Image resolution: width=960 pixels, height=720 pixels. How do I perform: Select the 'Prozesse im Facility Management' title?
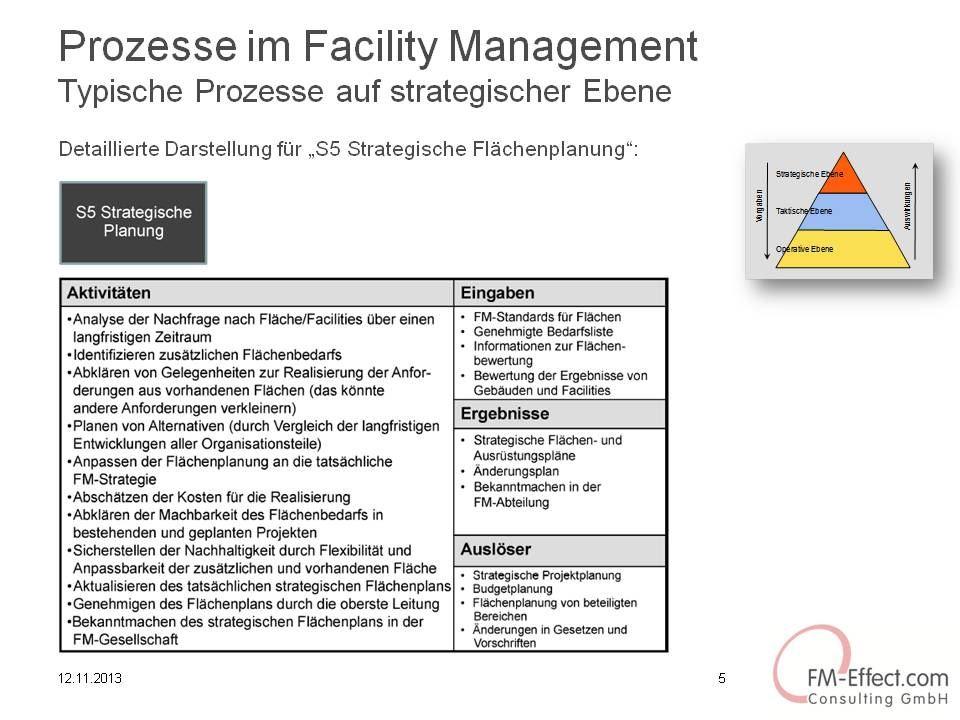pyautogui.click(x=378, y=46)
